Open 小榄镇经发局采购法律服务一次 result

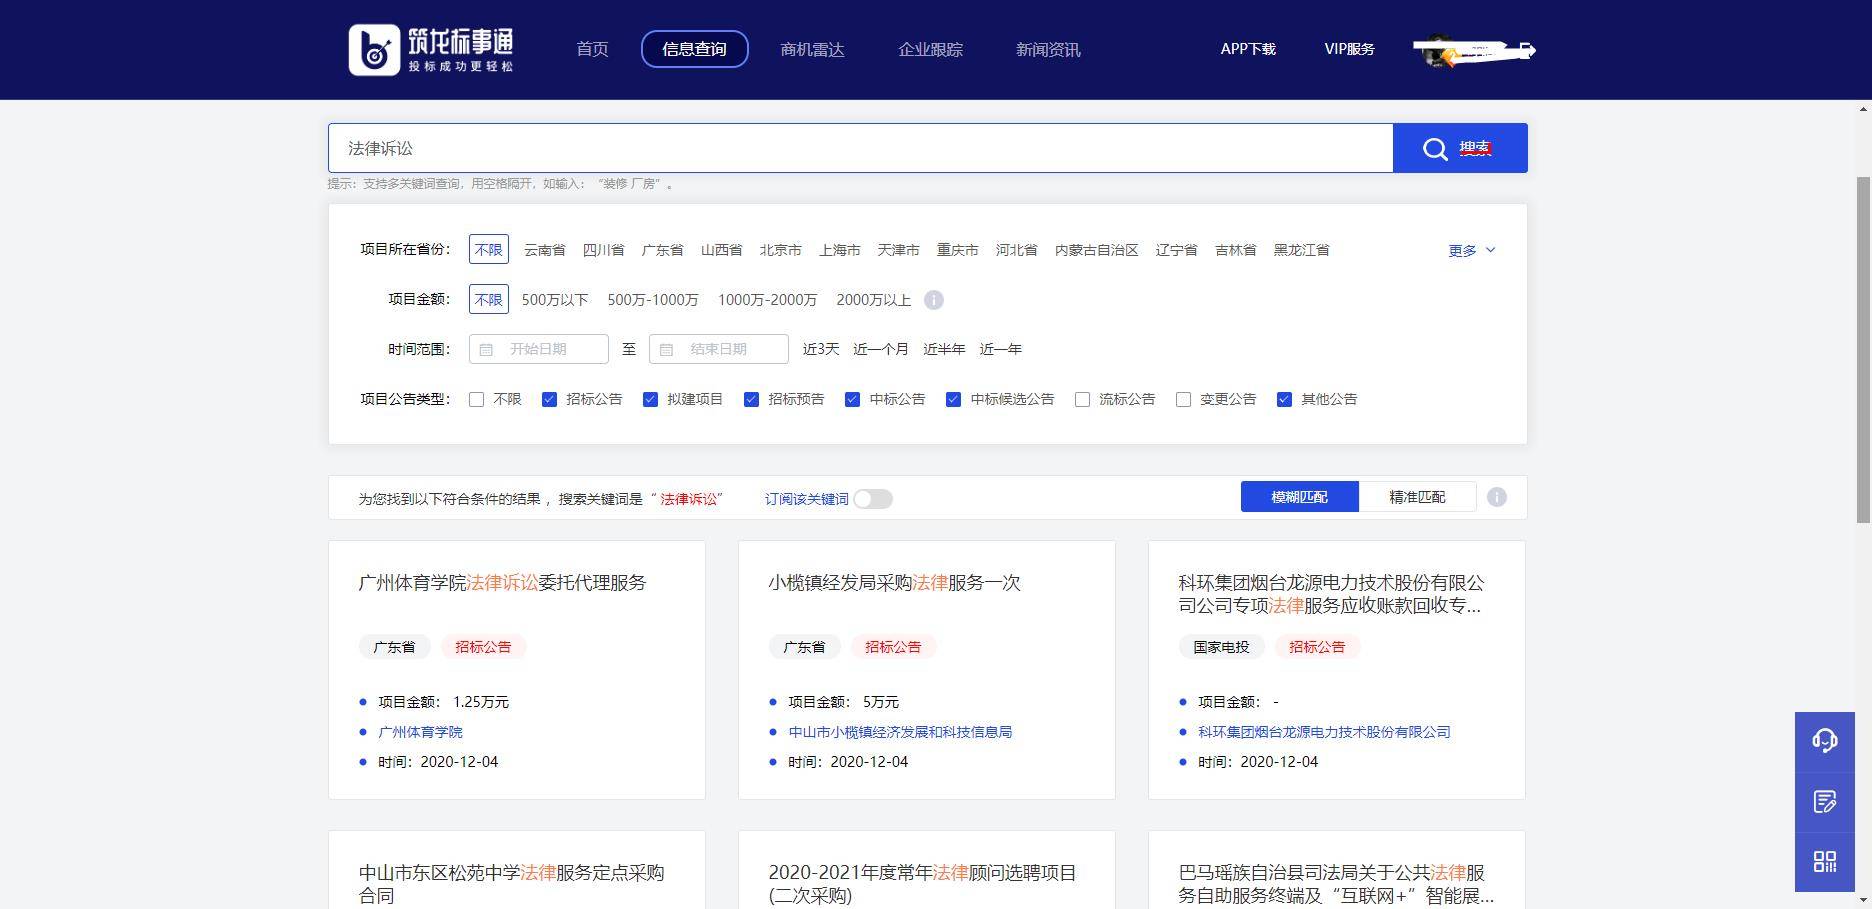(894, 583)
